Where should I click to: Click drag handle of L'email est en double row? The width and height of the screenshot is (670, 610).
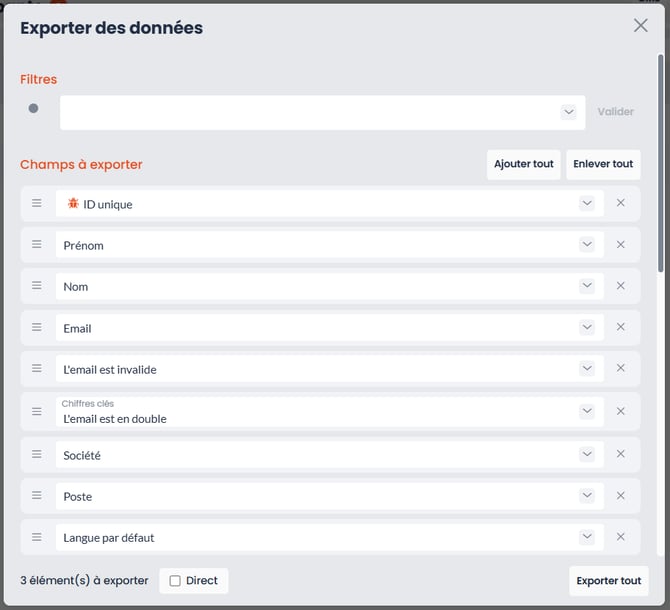(37, 411)
